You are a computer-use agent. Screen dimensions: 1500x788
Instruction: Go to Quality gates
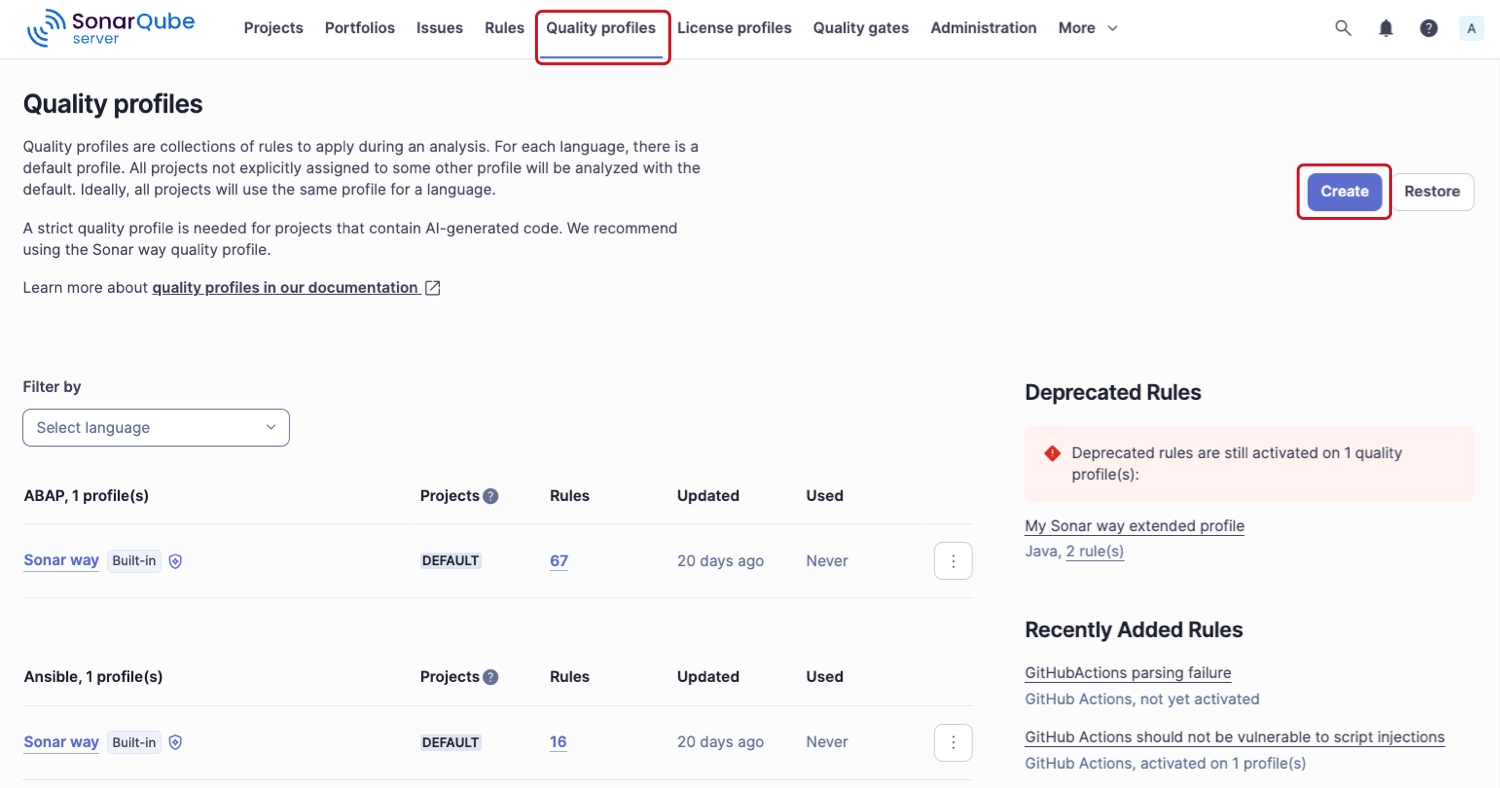point(860,28)
